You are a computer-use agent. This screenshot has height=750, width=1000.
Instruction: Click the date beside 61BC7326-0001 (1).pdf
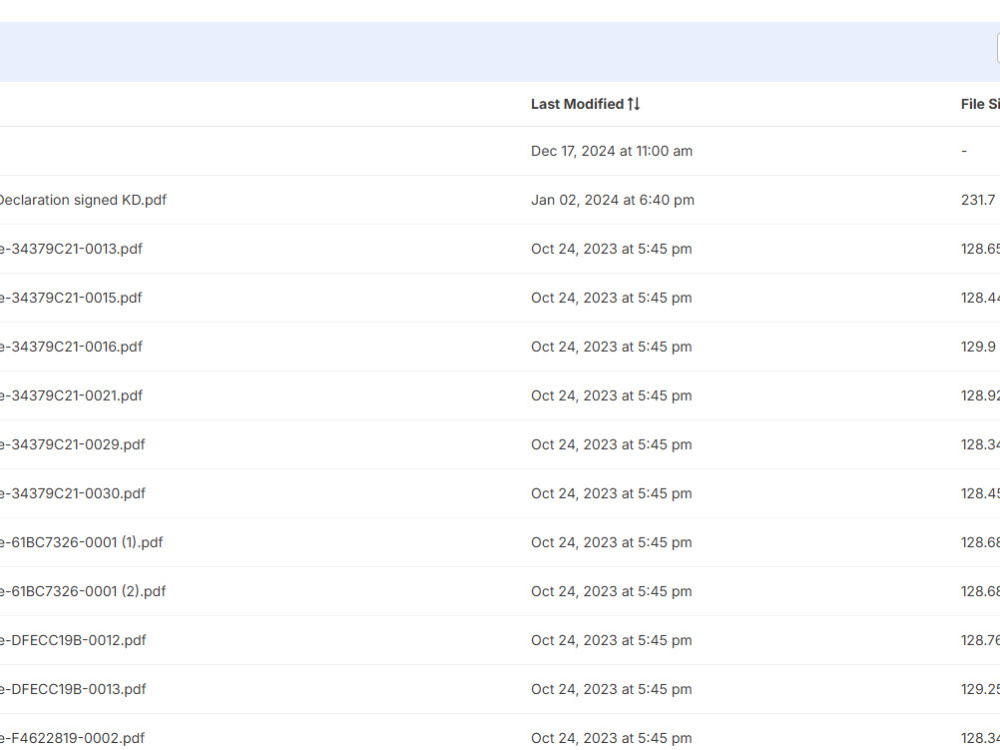click(x=611, y=542)
